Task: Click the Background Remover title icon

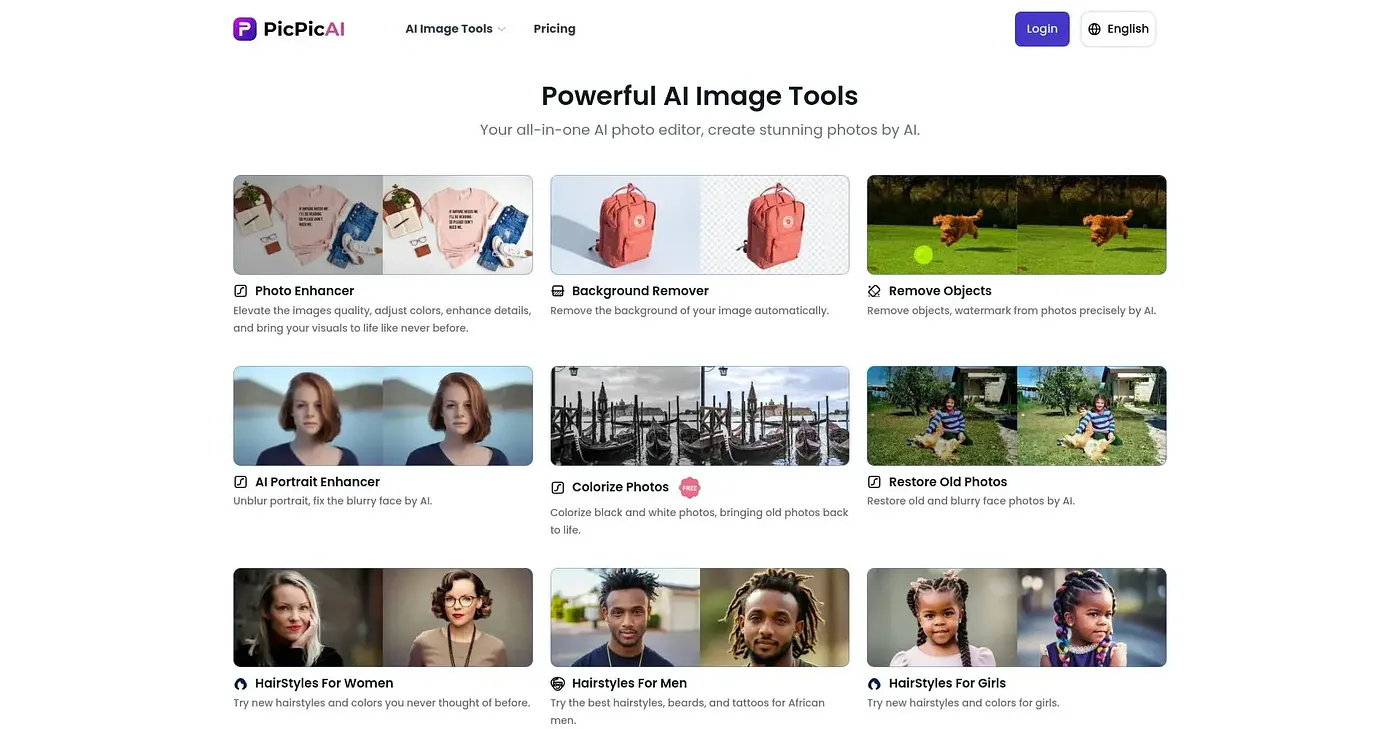Action: click(557, 291)
